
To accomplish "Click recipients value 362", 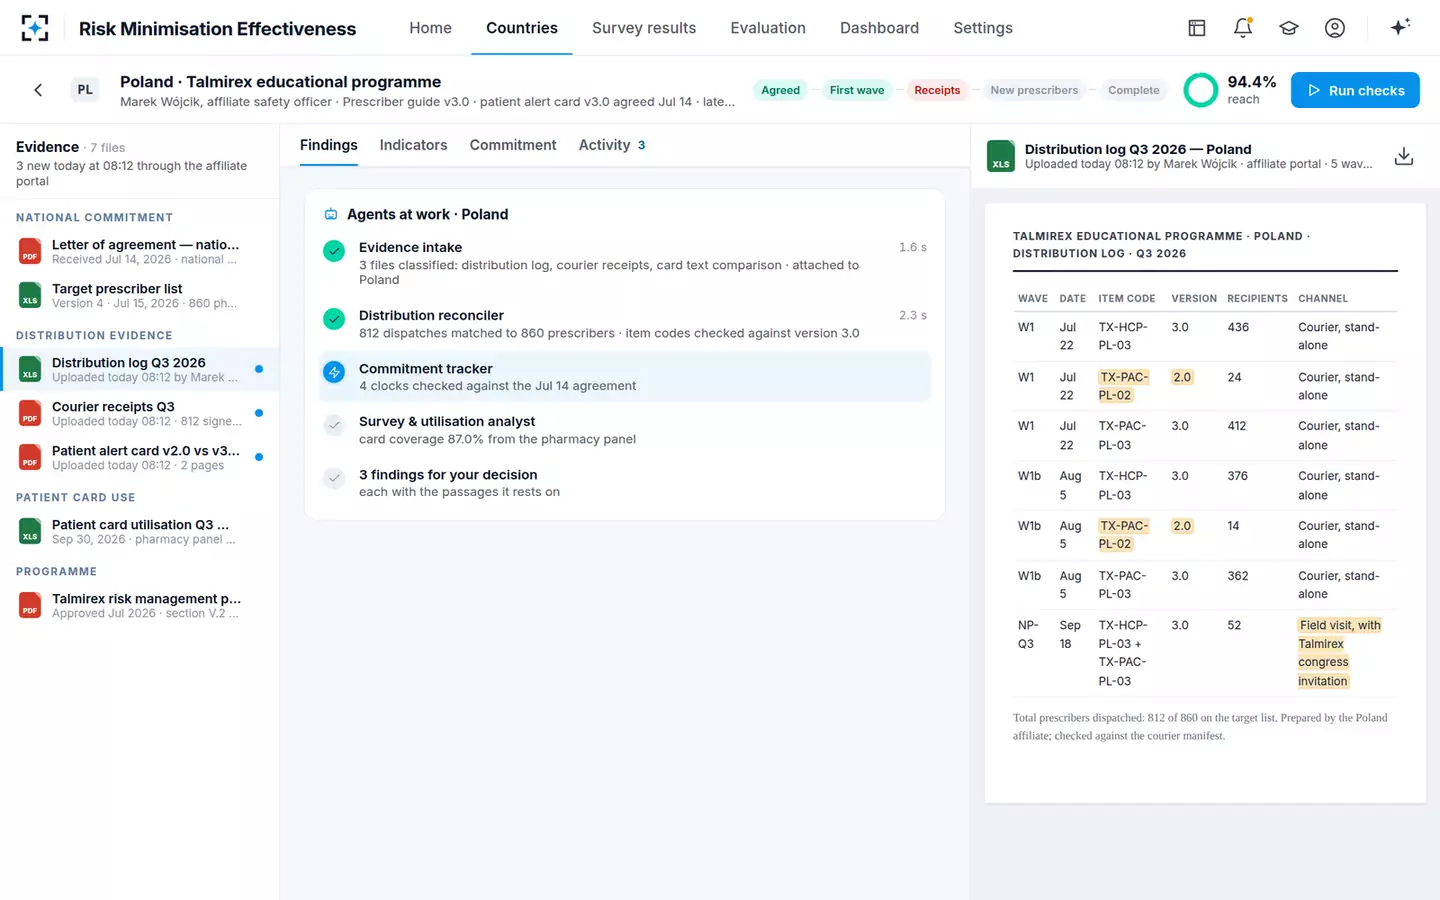I will pyautogui.click(x=1238, y=576).
